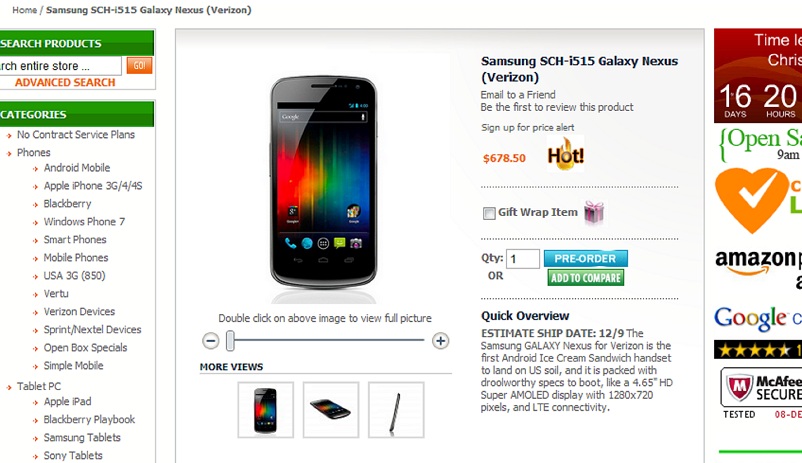This screenshot has height=463, width=802.
Task: Click the Hot! flame icon
Action: pos(565,154)
